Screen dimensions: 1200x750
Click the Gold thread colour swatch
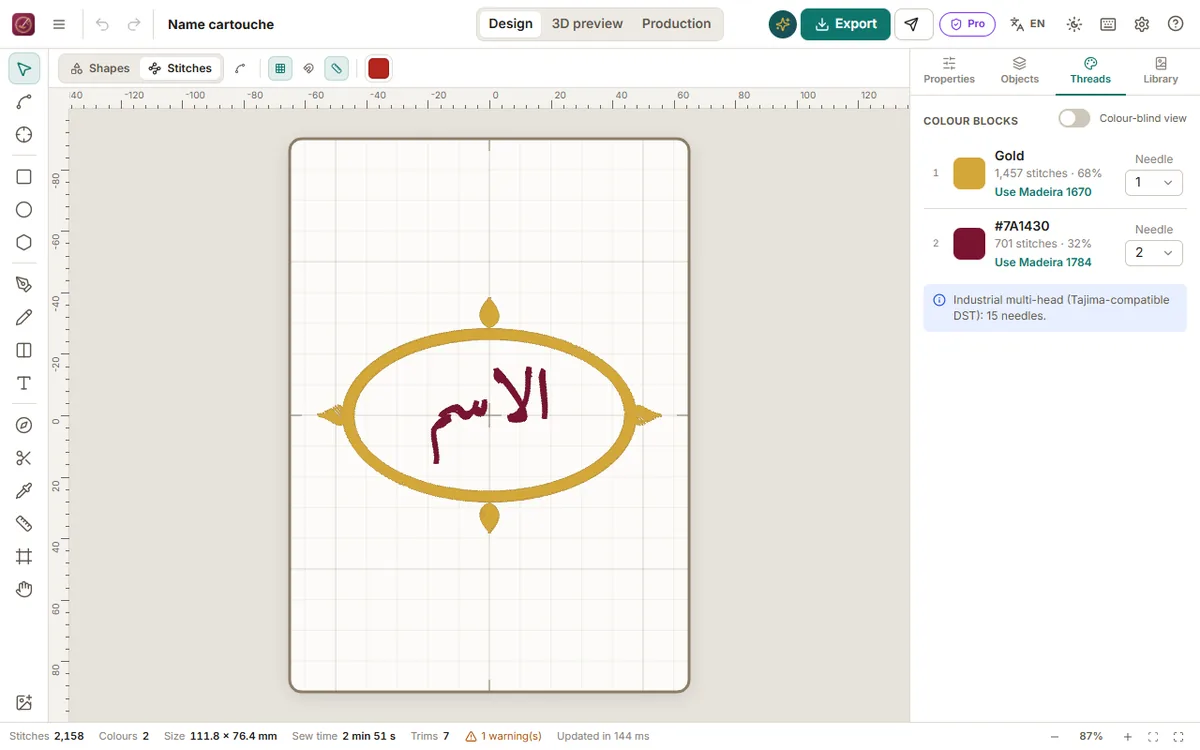click(969, 173)
